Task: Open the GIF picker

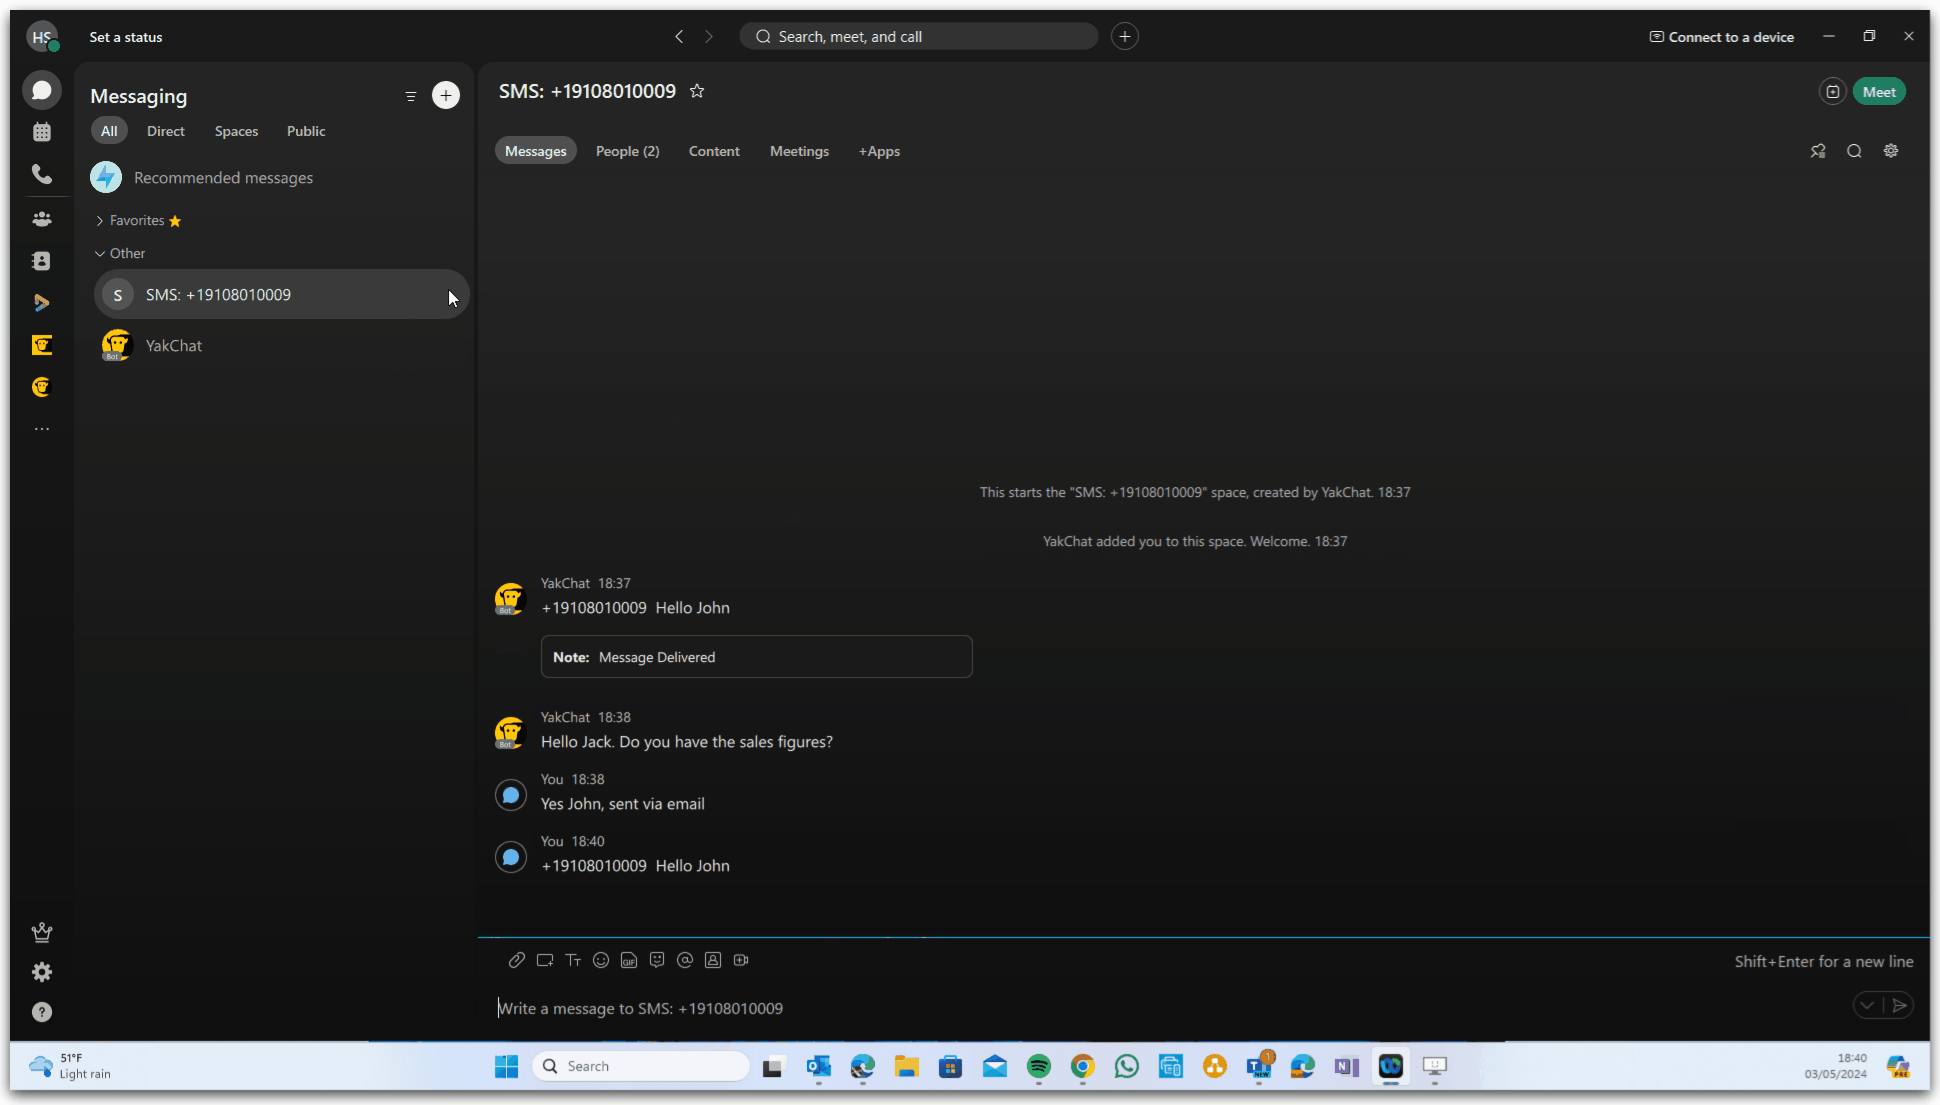Action: tap(629, 960)
